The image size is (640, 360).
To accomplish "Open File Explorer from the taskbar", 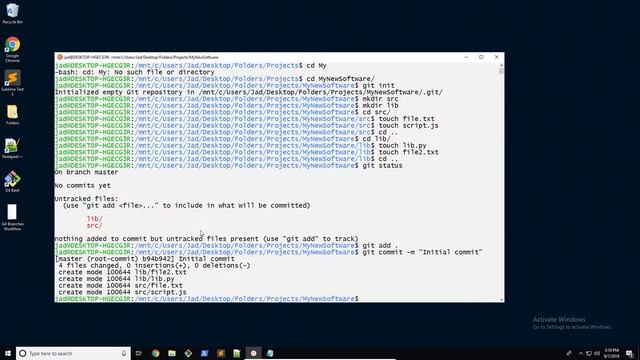I will [172, 353].
